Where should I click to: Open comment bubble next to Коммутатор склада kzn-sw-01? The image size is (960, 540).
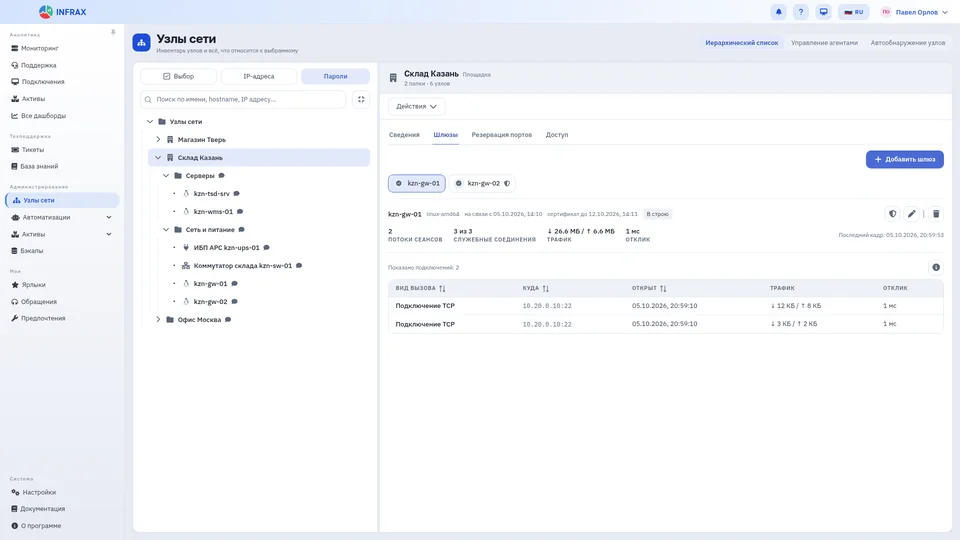[299, 266]
